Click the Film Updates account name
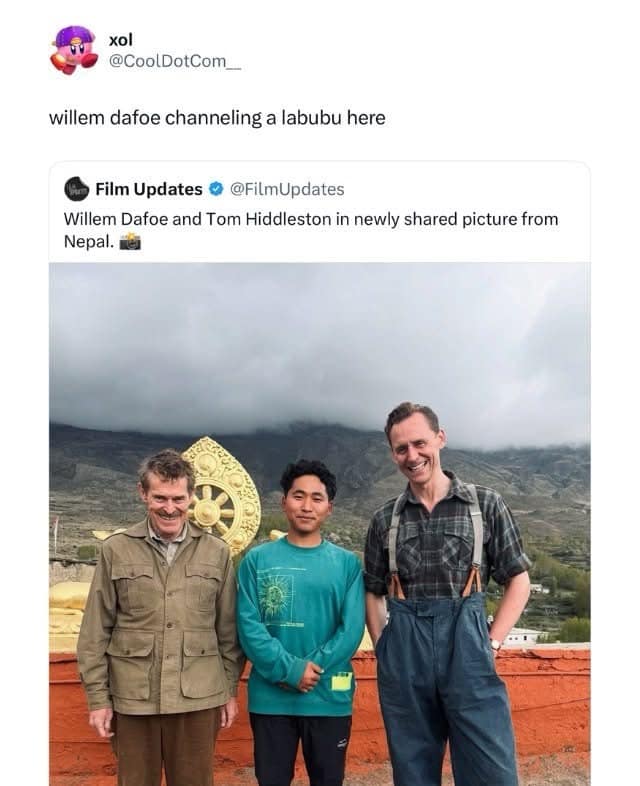Screen dimensions: 640x786 [149, 189]
